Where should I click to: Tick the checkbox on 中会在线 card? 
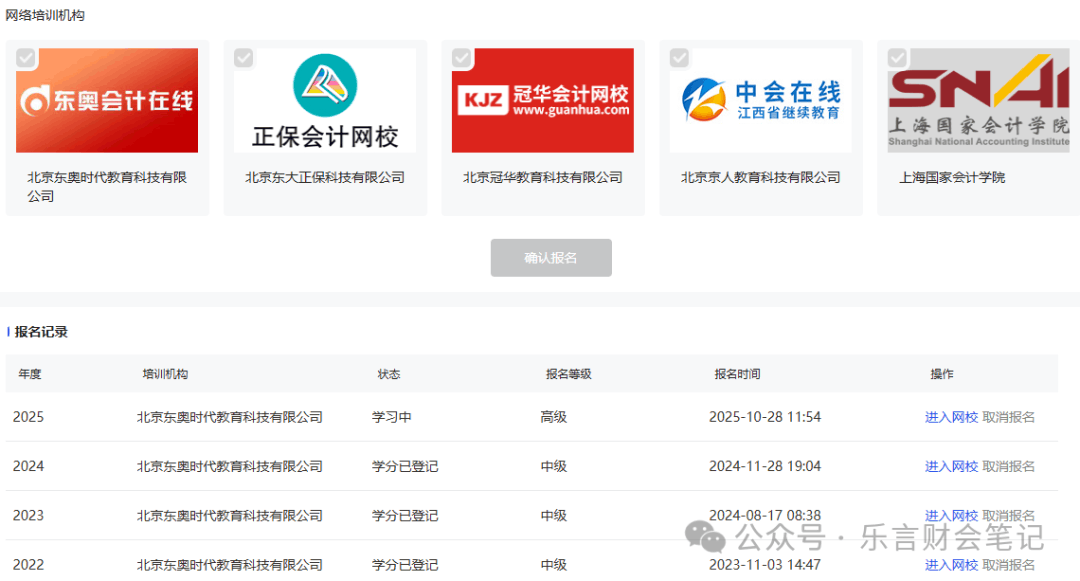click(680, 58)
